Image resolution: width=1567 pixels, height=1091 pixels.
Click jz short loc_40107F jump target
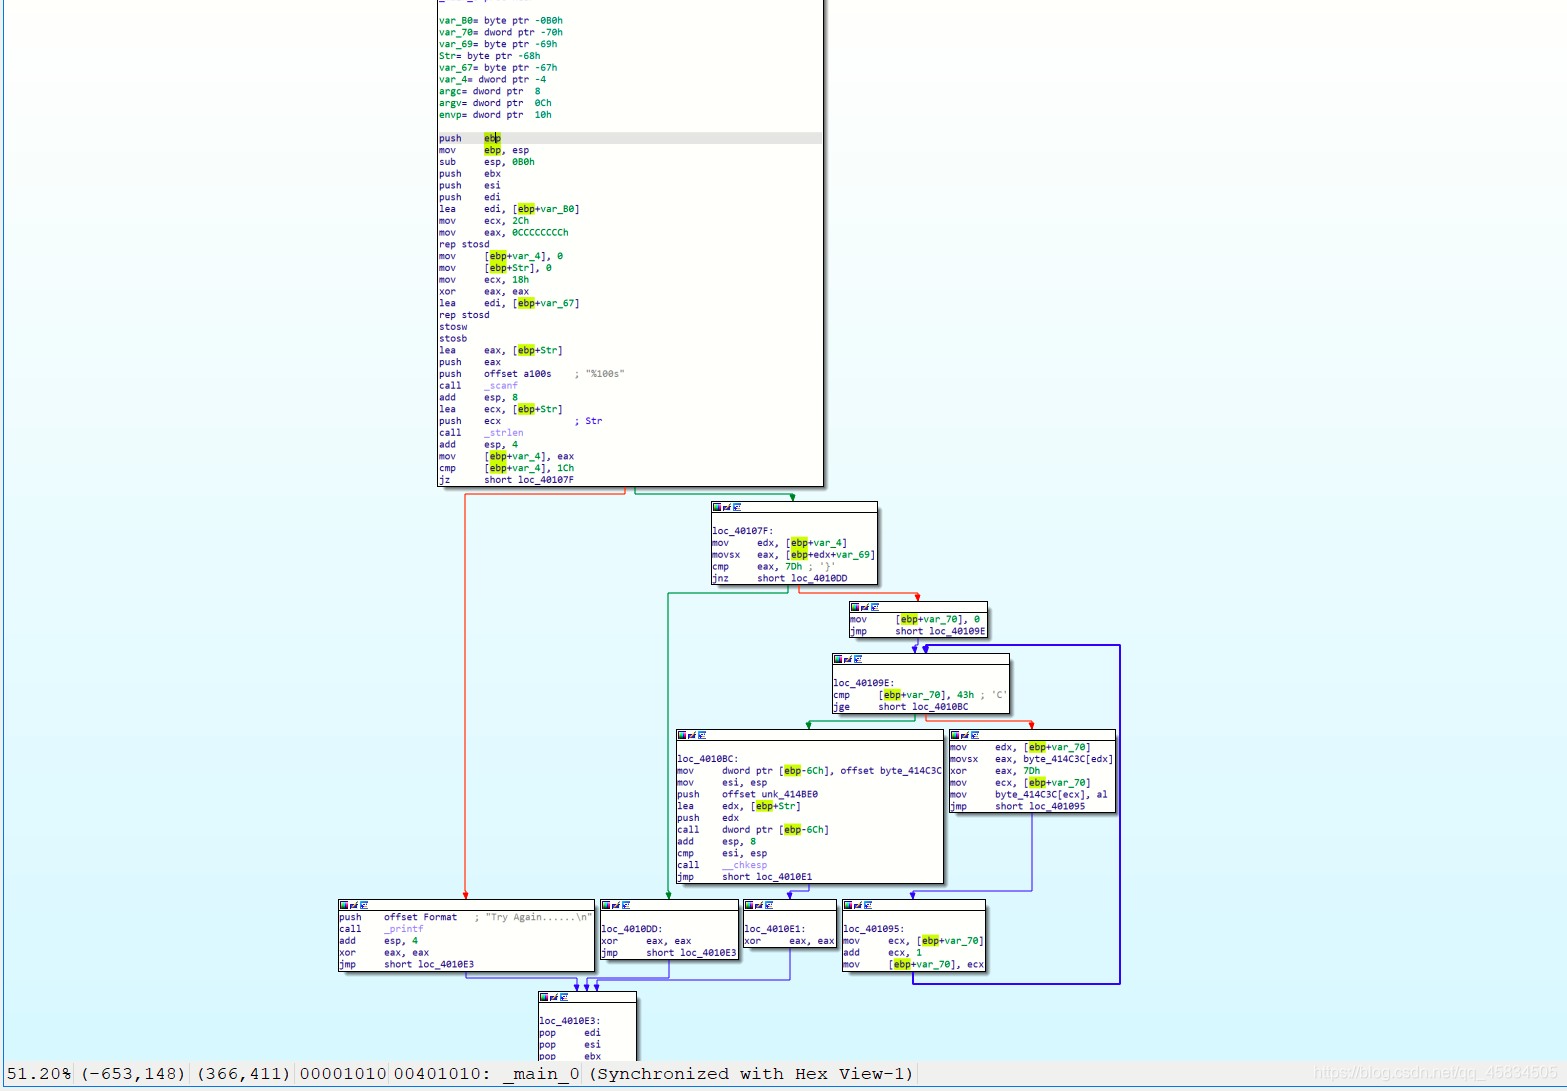pyautogui.click(x=545, y=480)
